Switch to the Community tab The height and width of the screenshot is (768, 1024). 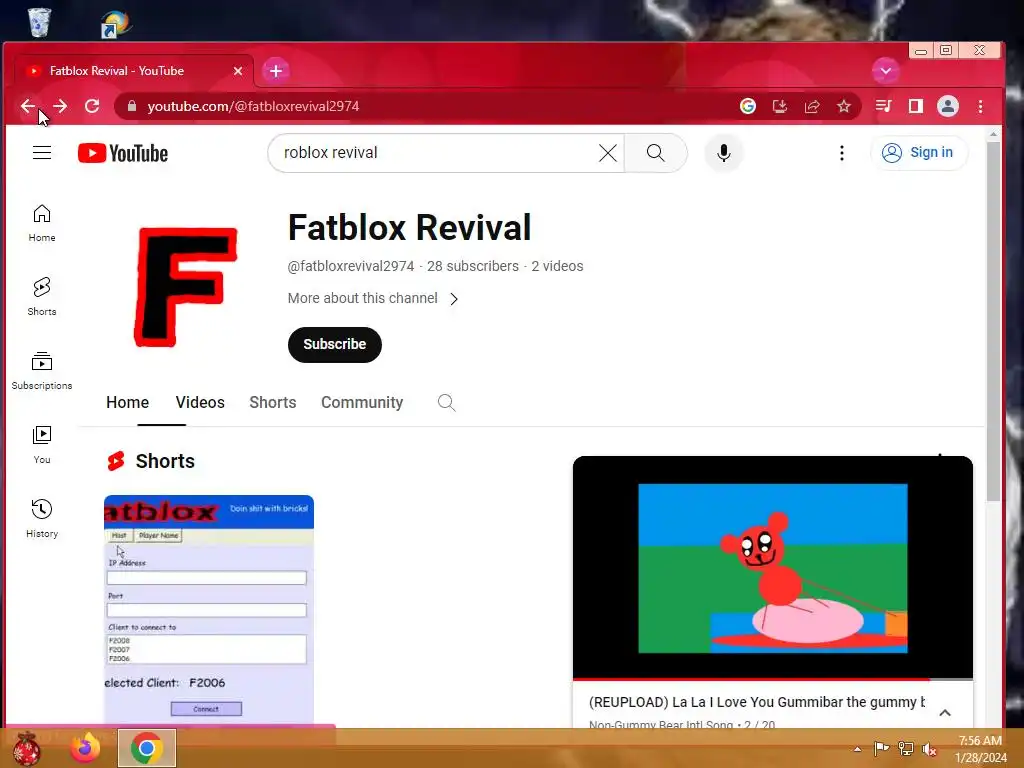point(362,402)
